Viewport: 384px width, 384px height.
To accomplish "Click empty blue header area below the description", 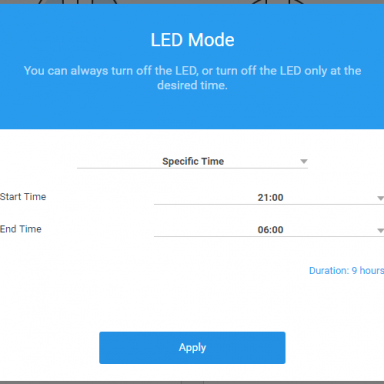I will click(x=192, y=111).
